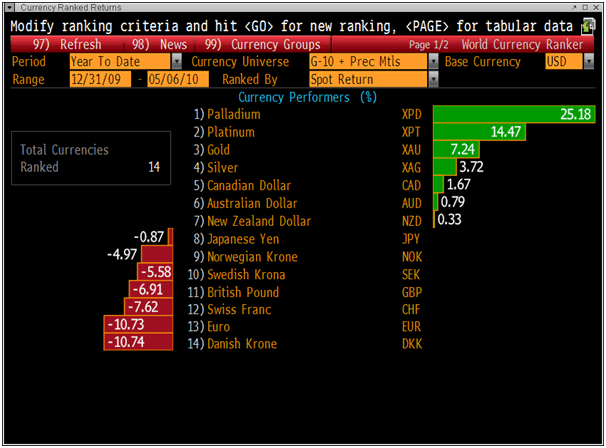Viewport: 606px width, 448px height.
Task: Click the -0.87 Japanese Yen value
Action: point(149,237)
